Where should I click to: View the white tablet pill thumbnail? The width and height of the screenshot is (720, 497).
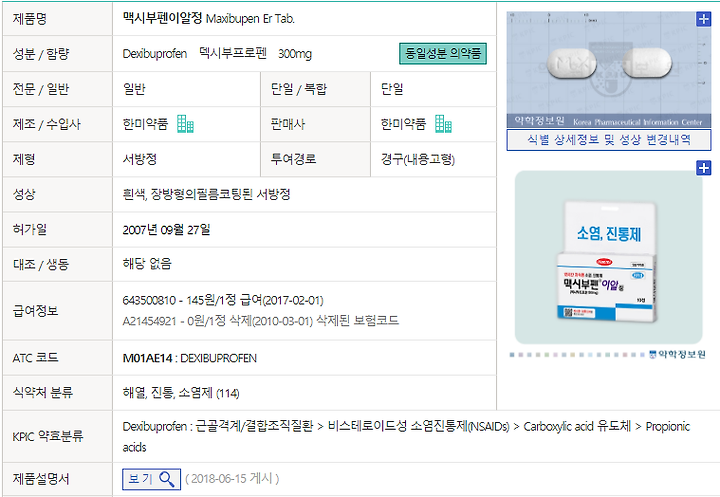[x=609, y=69]
